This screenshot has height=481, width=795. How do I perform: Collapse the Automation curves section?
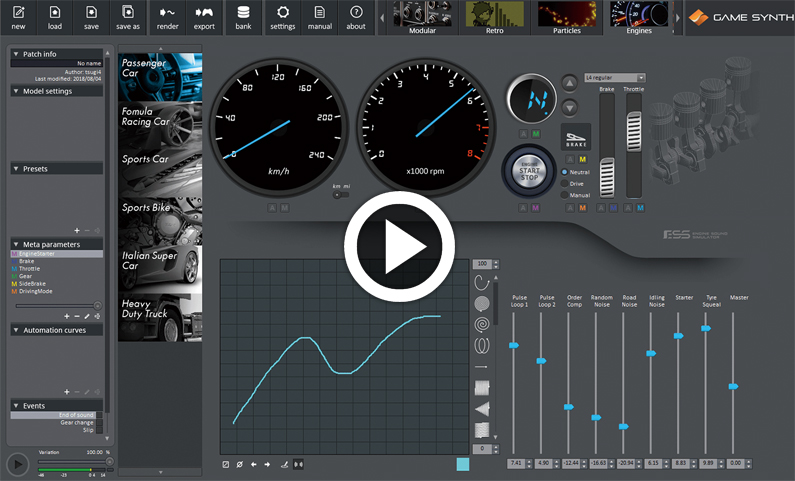click(x=16, y=330)
